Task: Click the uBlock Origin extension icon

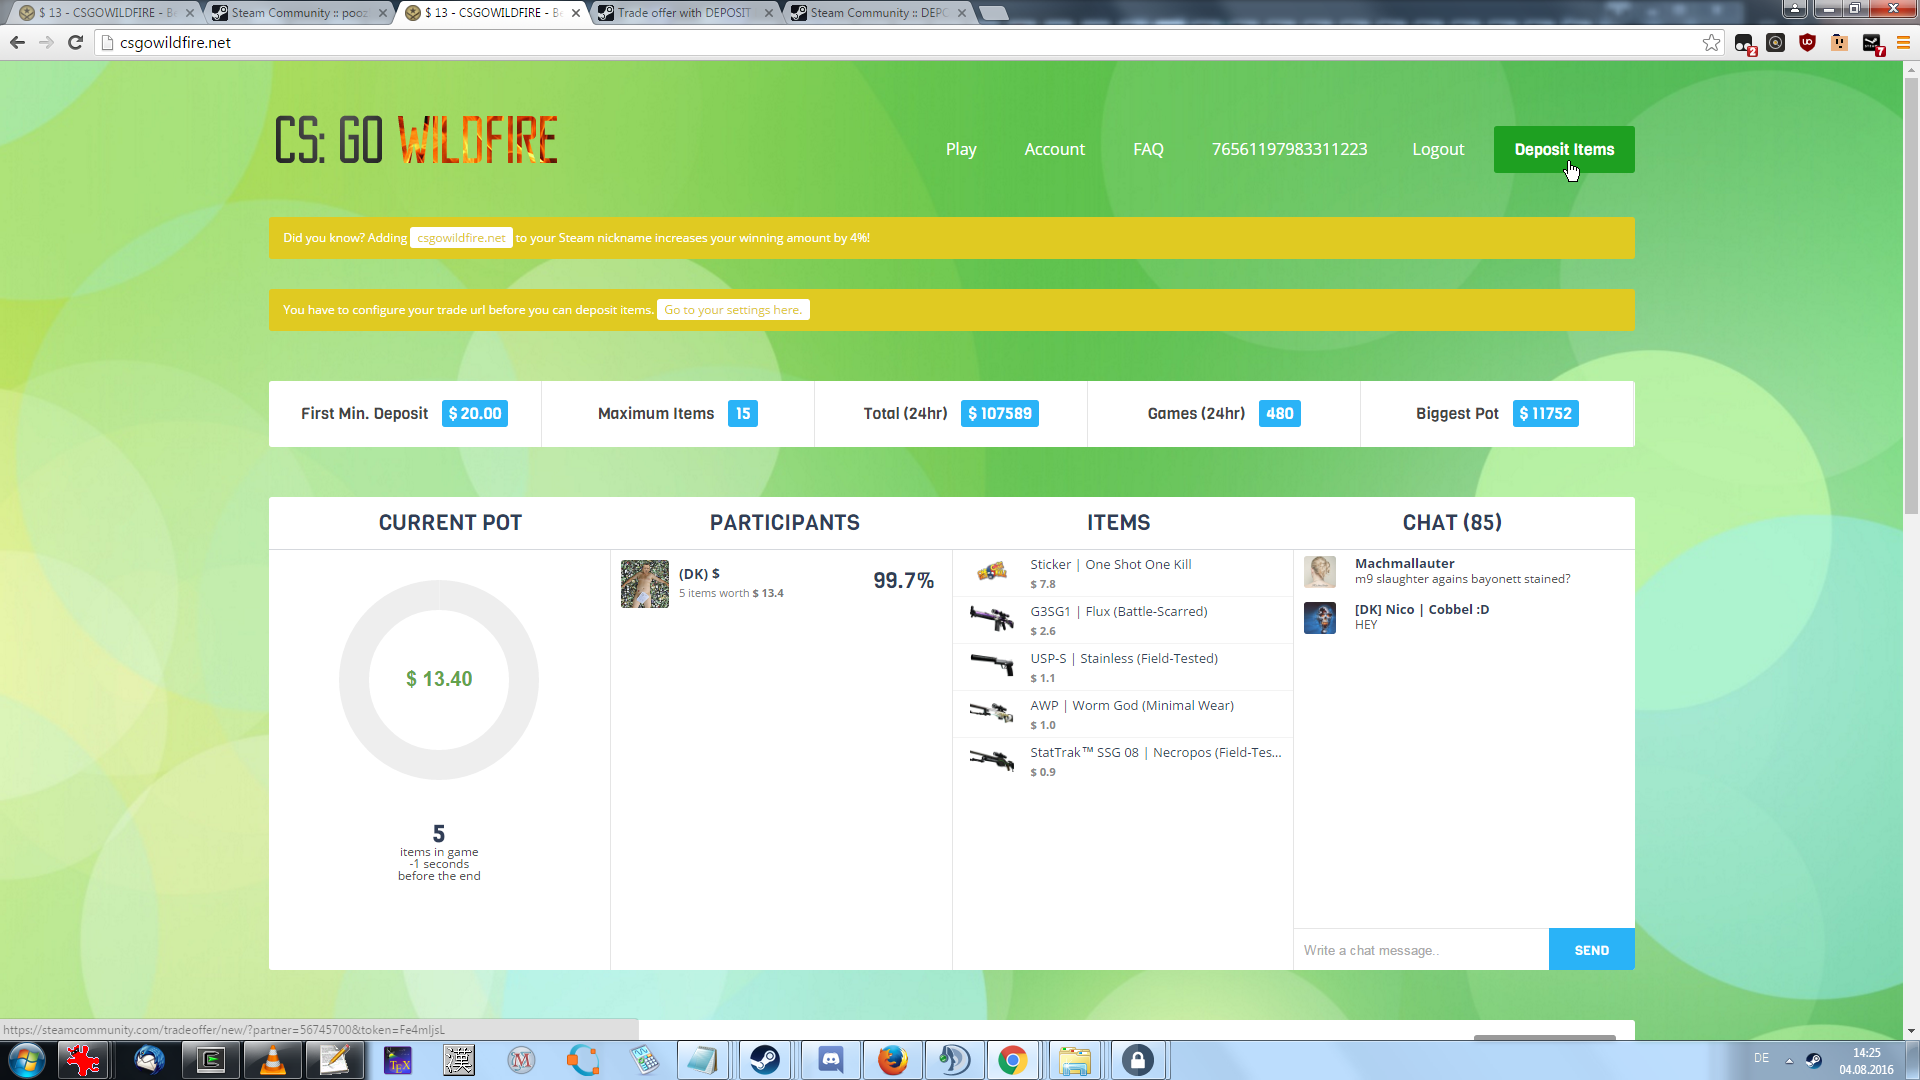Action: 1807,43
